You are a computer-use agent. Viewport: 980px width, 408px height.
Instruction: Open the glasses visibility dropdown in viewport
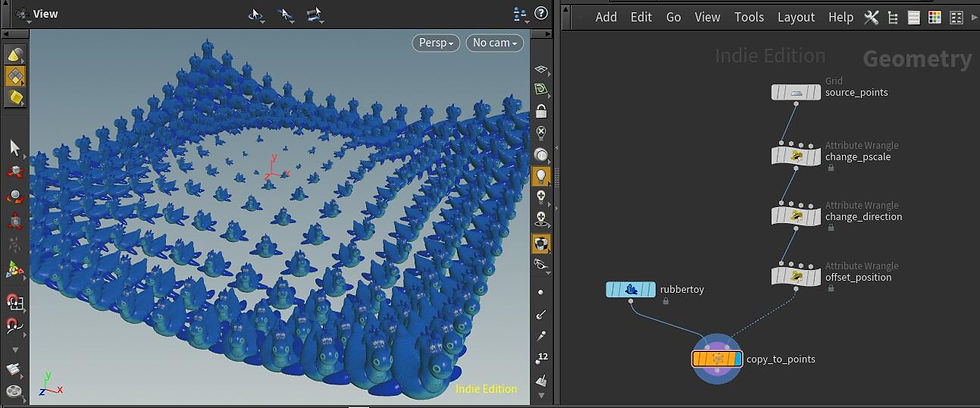pos(541,266)
